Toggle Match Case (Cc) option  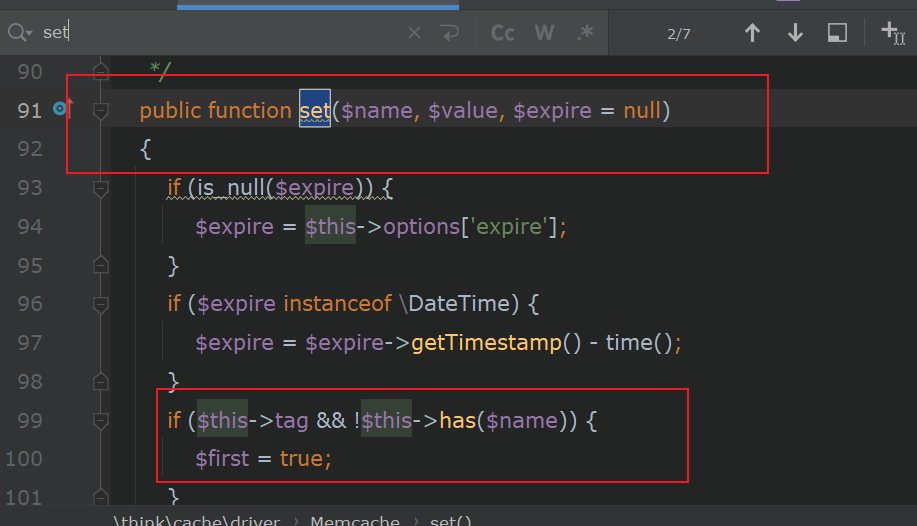(503, 33)
